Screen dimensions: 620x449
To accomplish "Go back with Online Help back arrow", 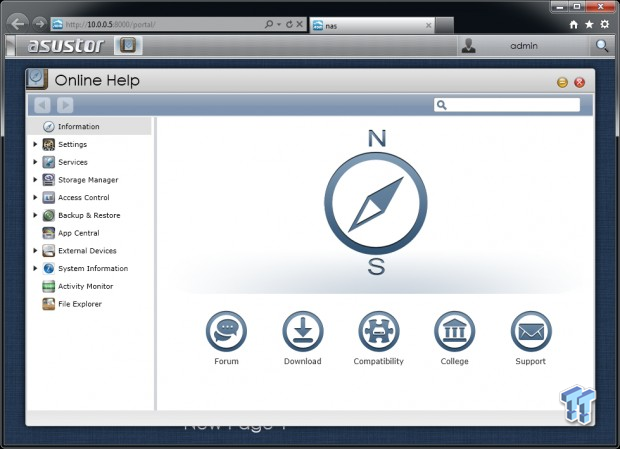I will click(42, 105).
